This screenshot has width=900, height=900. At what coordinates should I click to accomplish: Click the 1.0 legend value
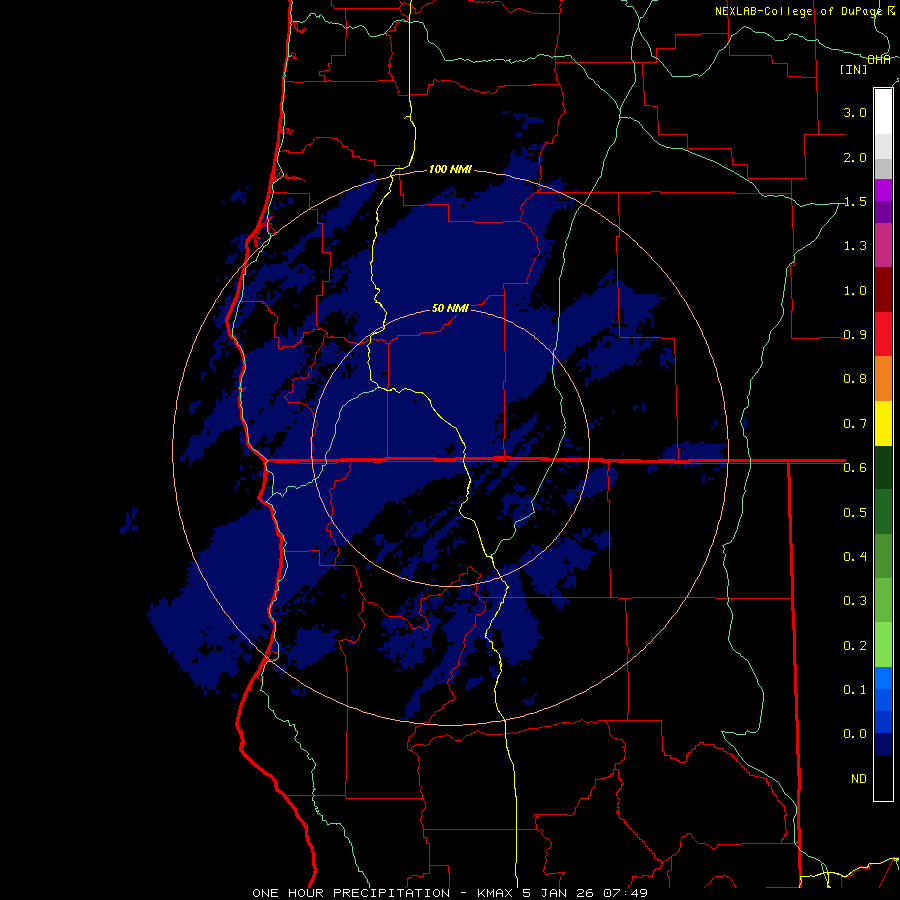pos(855,290)
